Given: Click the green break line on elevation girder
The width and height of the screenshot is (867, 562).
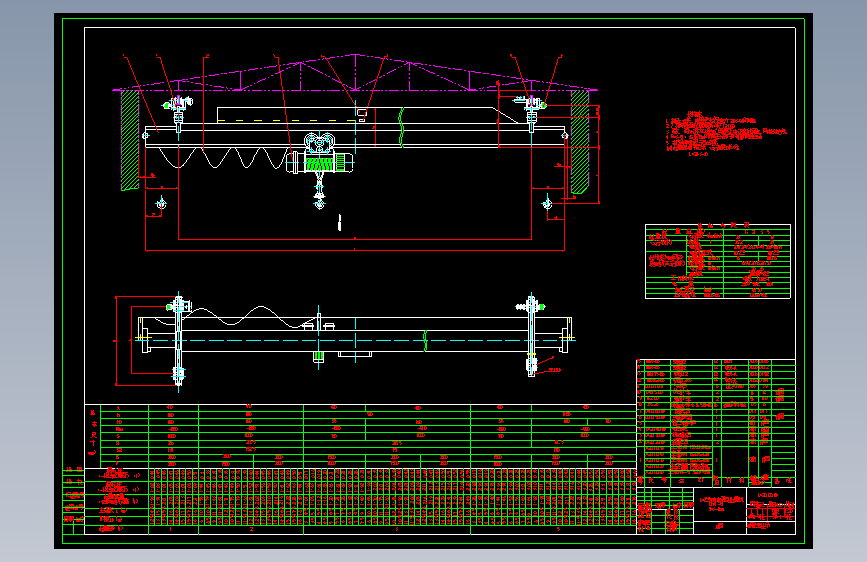Looking at the screenshot, I should click(401, 128).
